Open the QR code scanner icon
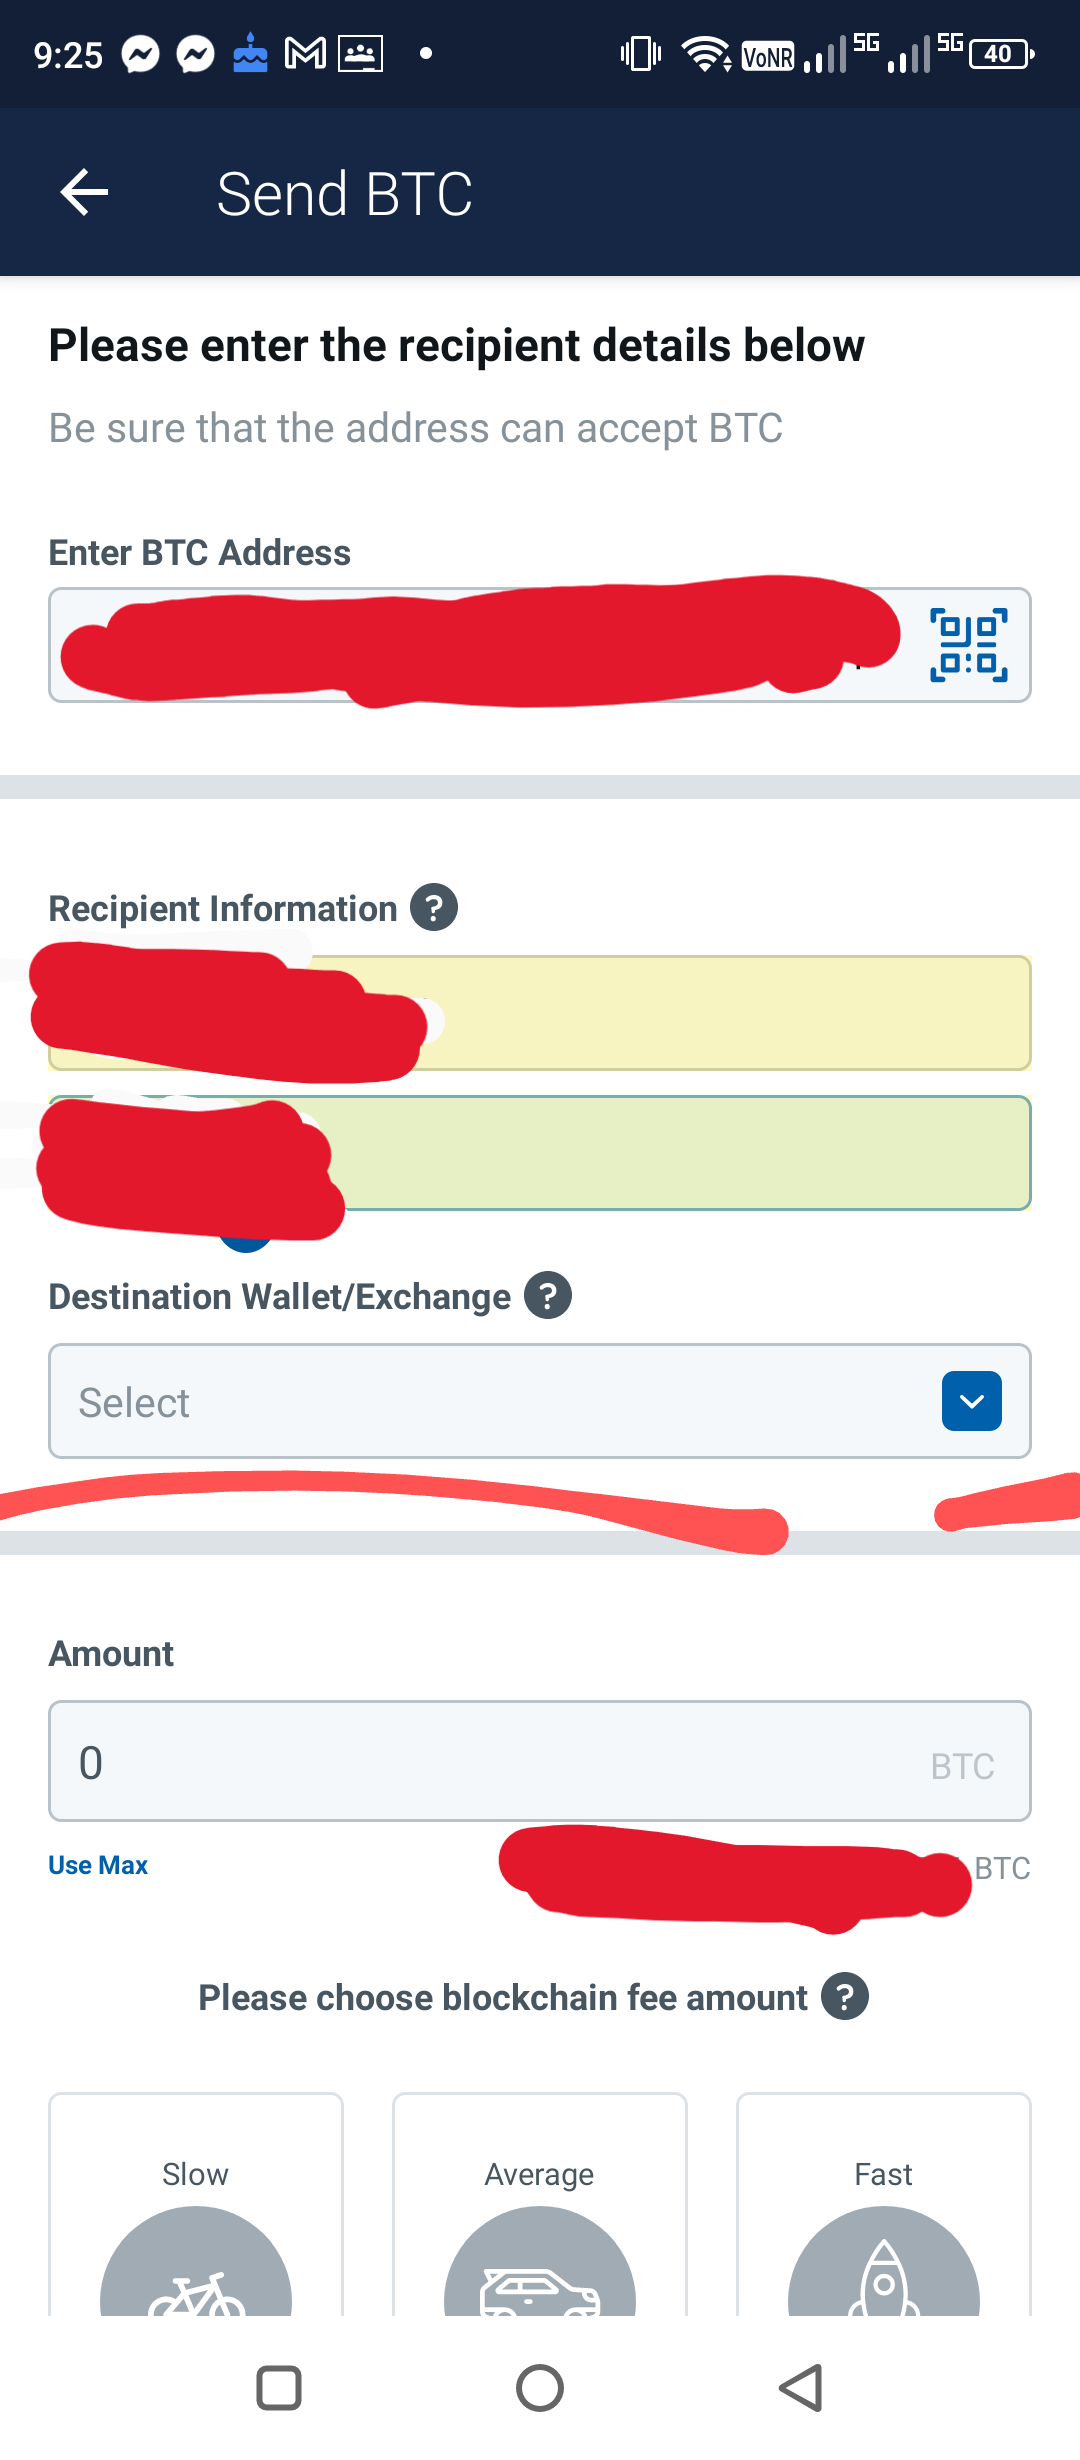Image resolution: width=1080 pixels, height=2460 pixels. [968, 645]
